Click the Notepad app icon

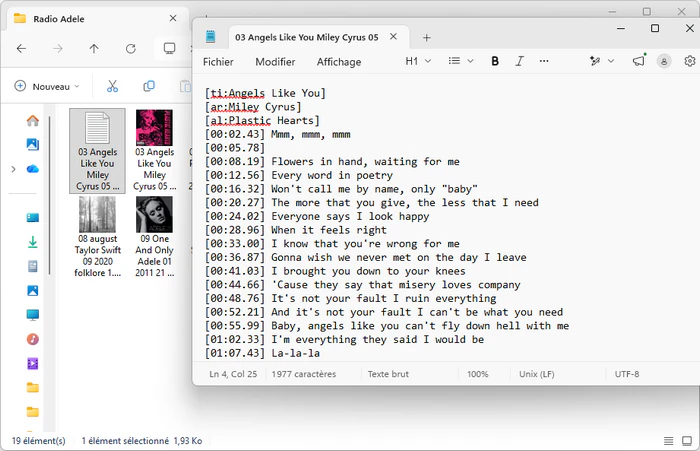pos(210,37)
